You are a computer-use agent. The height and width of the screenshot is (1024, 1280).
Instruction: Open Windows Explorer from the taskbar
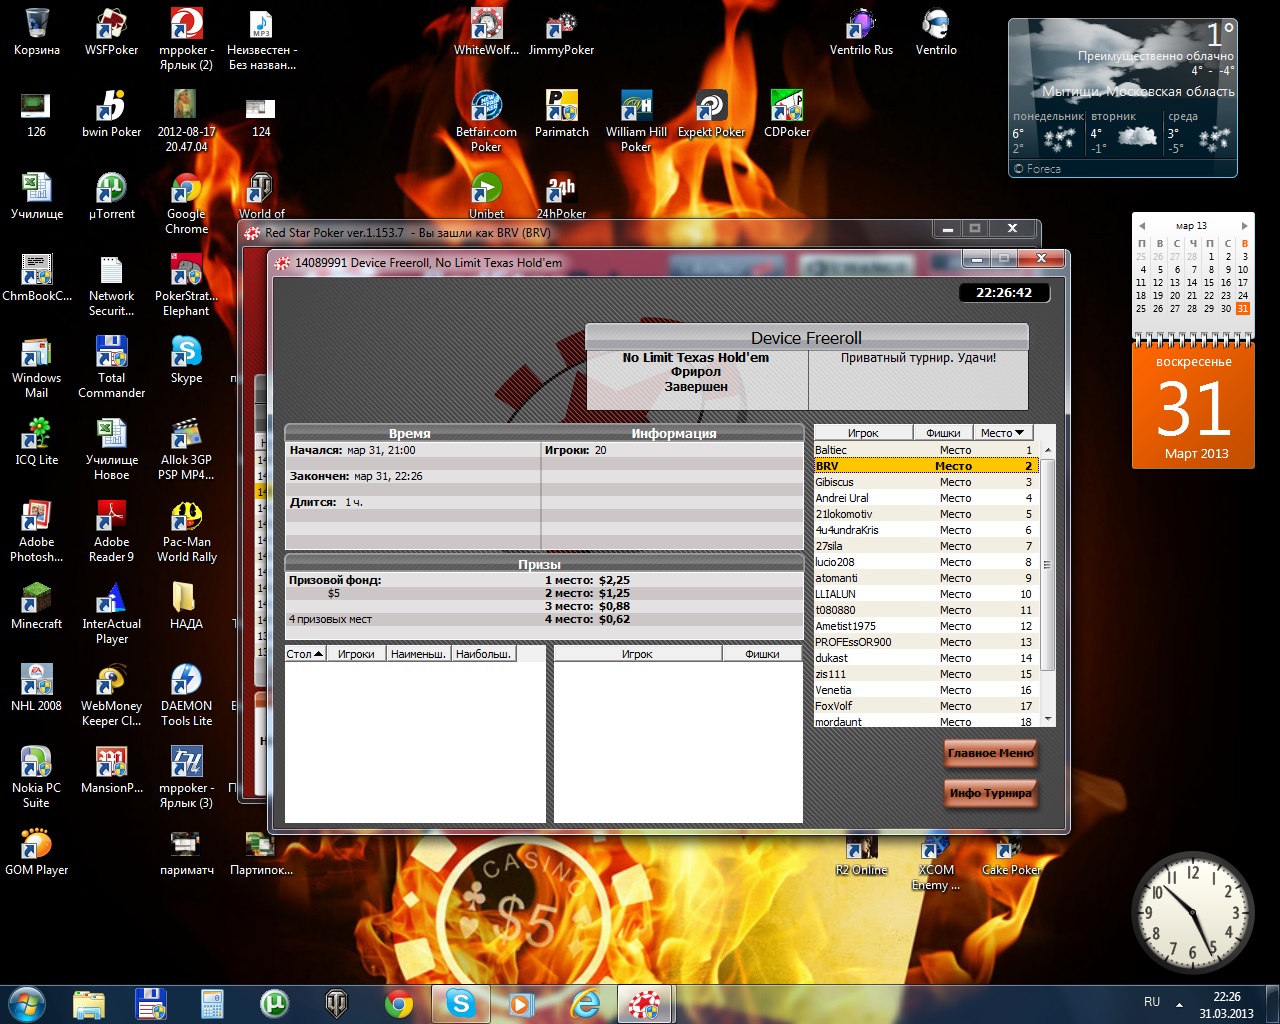click(x=89, y=1003)
